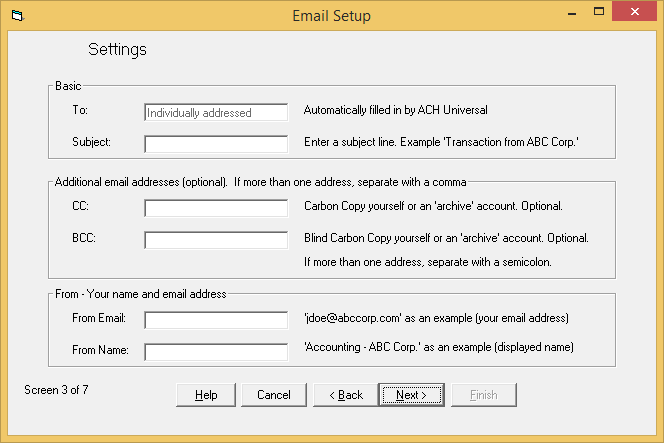Viewport: 664px width, 443px height.
Task: Click the 'jdoe@abccorp.com' example text
Action: [x=436, y=318]
